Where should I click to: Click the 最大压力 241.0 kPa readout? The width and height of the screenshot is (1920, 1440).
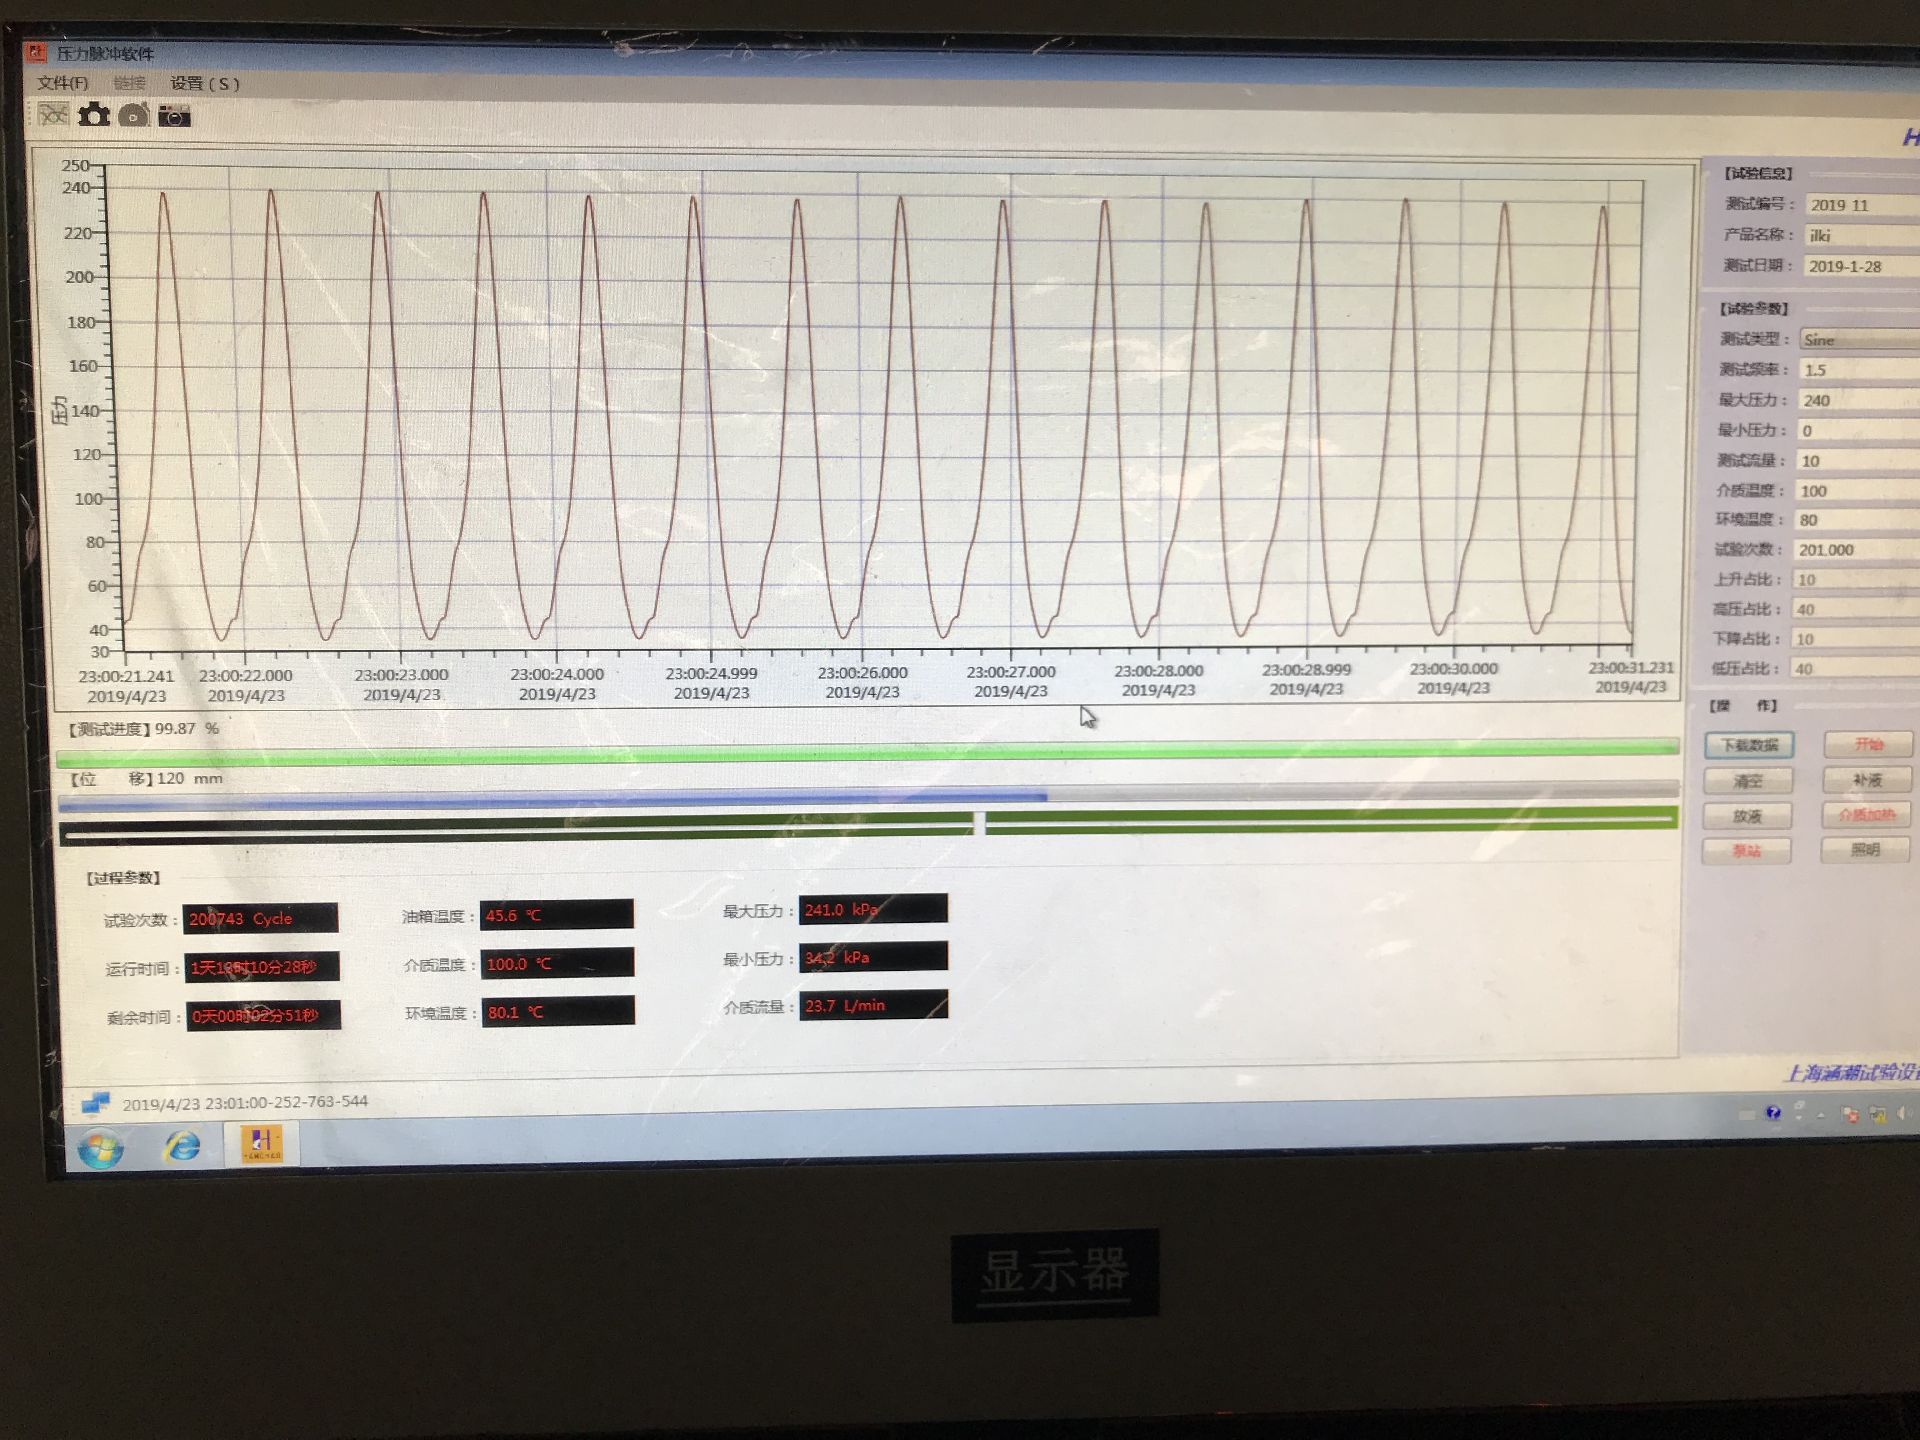coord(873,909)
